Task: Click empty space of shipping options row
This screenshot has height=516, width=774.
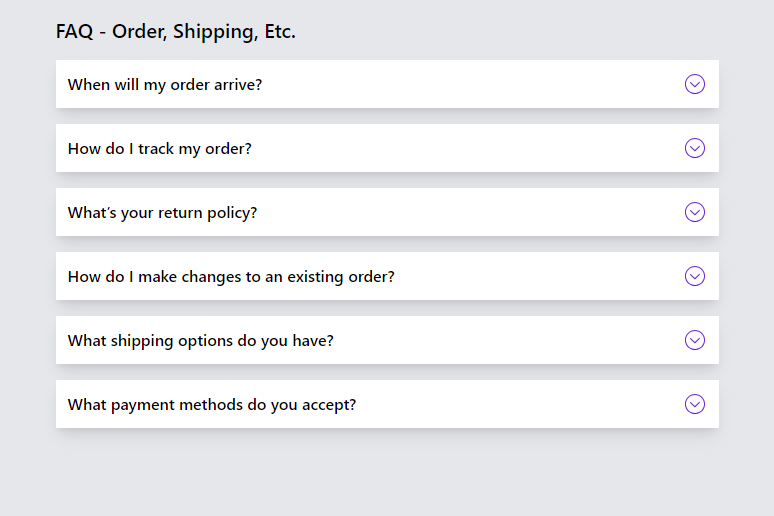Action: click(x=503, y=340)
